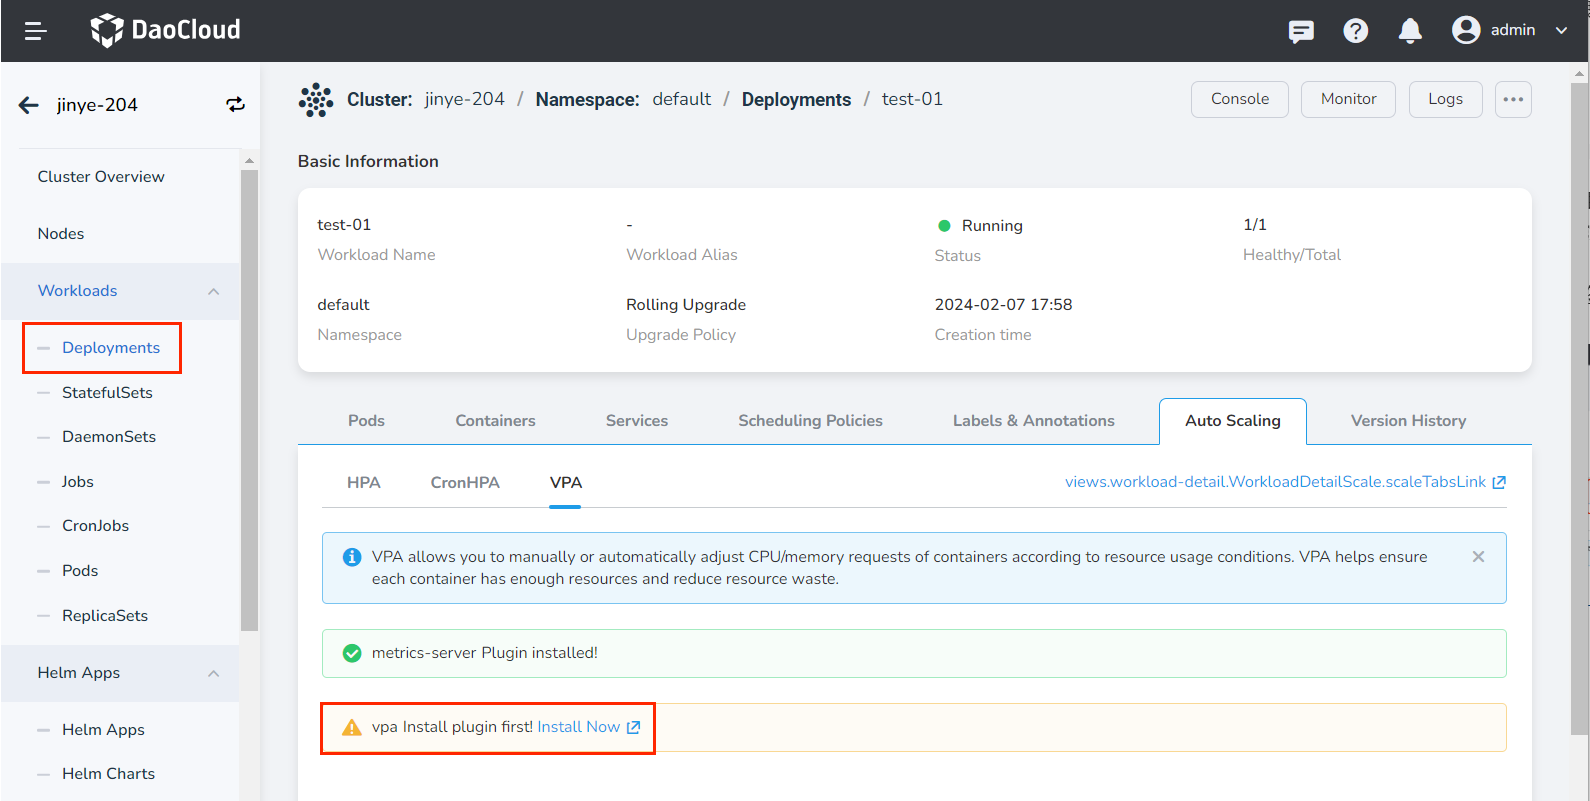Open the notifications bell
This screenshot has height=801, width=1590.
click(1410, 31)
